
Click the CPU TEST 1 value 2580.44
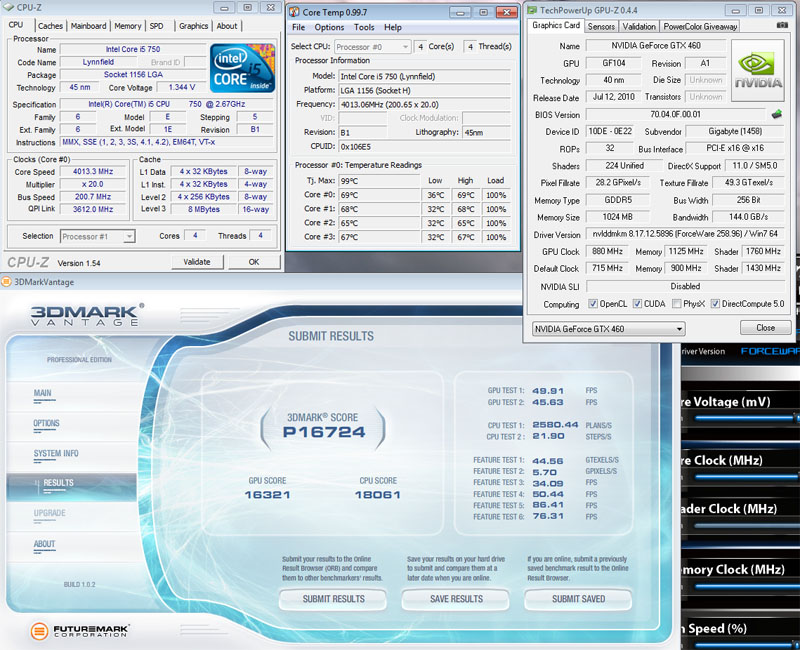555,424
